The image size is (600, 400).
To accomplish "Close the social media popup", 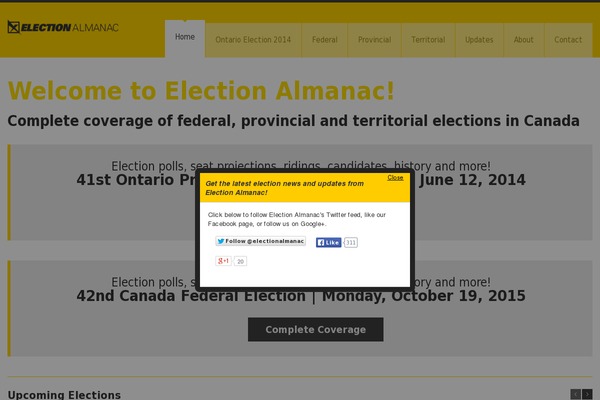I will (395, 178).
